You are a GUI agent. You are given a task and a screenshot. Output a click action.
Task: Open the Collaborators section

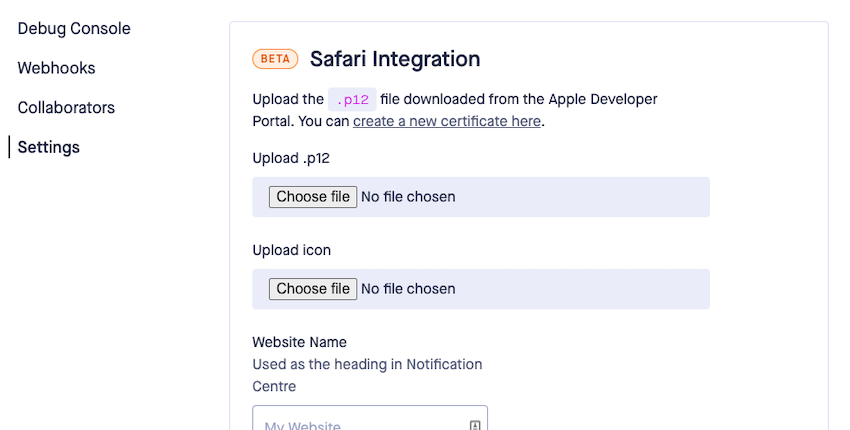pos(66,107)
